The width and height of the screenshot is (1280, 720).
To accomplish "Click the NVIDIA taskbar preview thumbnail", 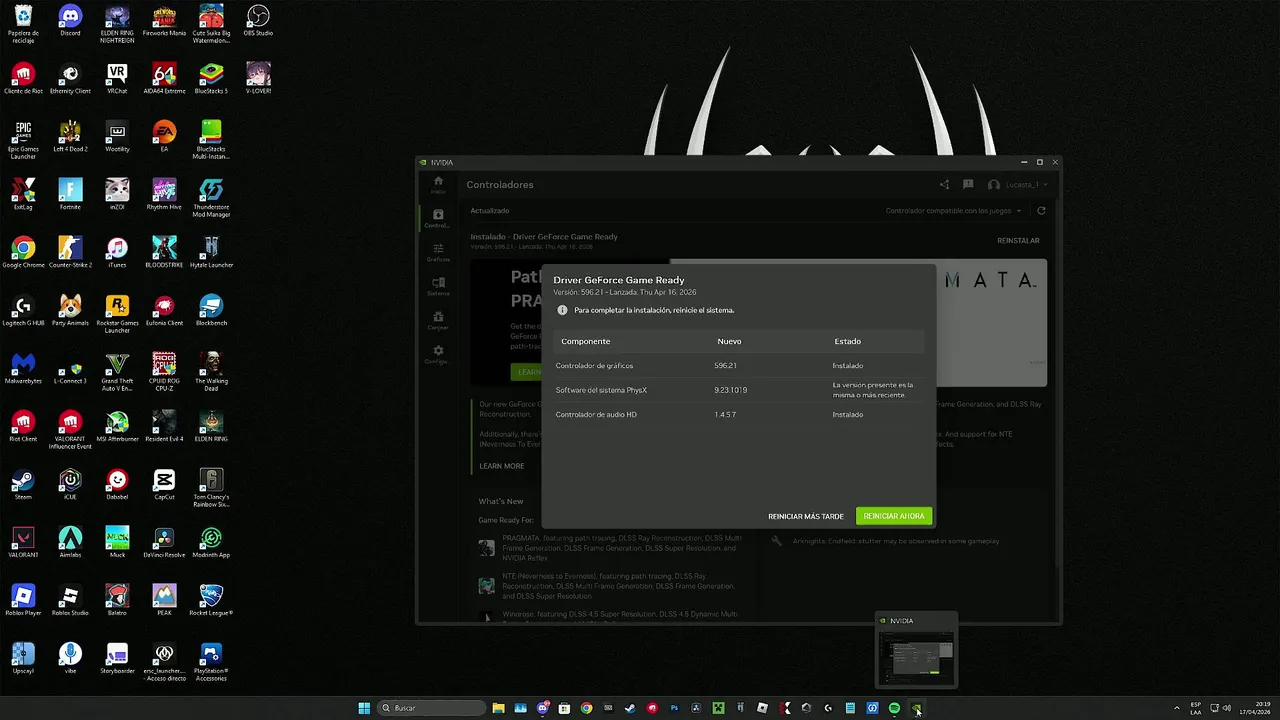I will [916, 659].
